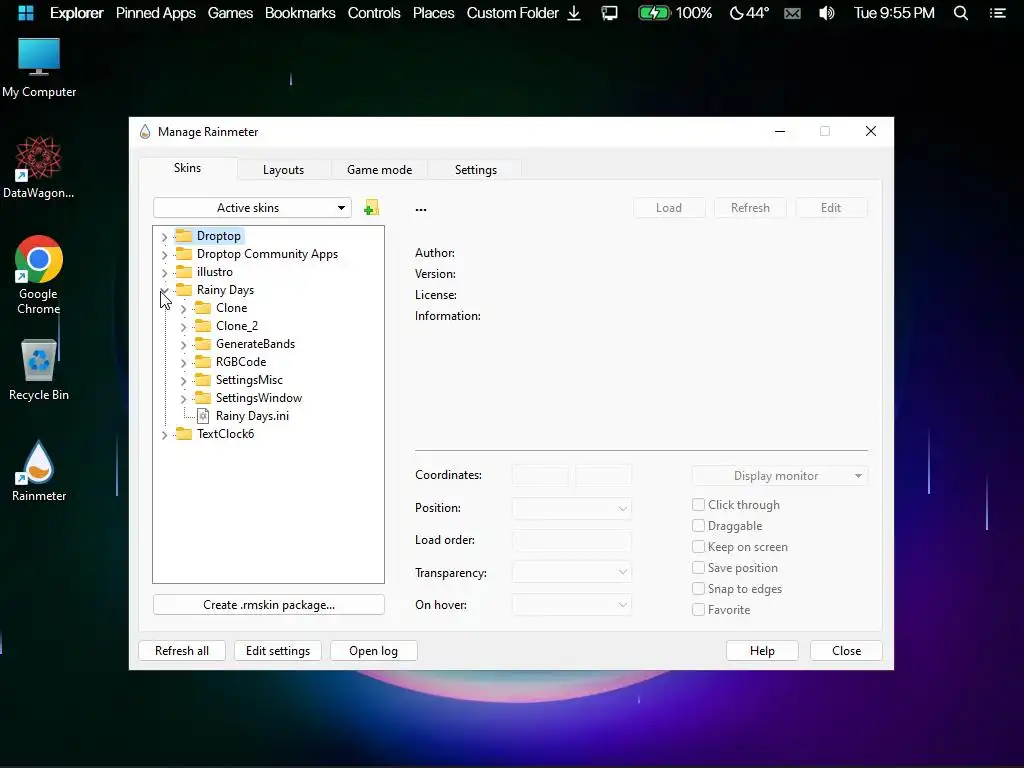Collapse the Rainy Days tree node
Image resolution: width=1024 pixels, height=768 pixels.
point(165,291)
